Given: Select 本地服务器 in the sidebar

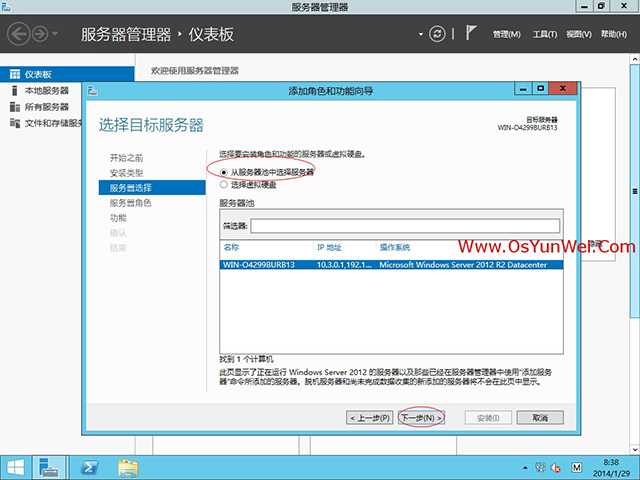Looking at the screenshot, I should [x=47, y=91].
